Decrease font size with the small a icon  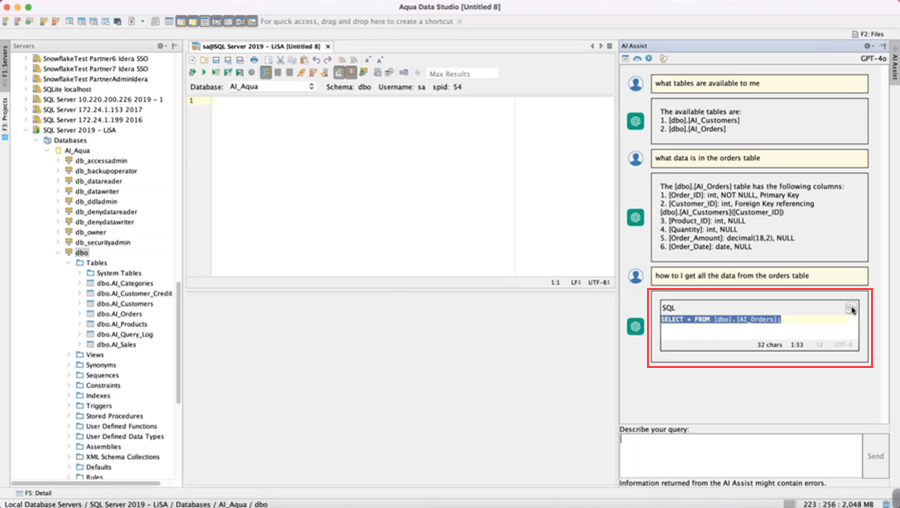coord(368,60)
